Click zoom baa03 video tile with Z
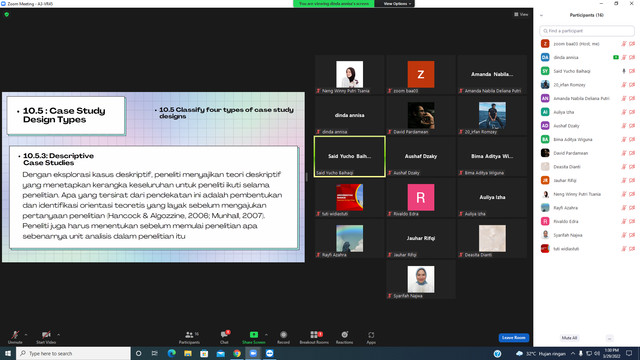640x360 pixels. coord(421,74)
